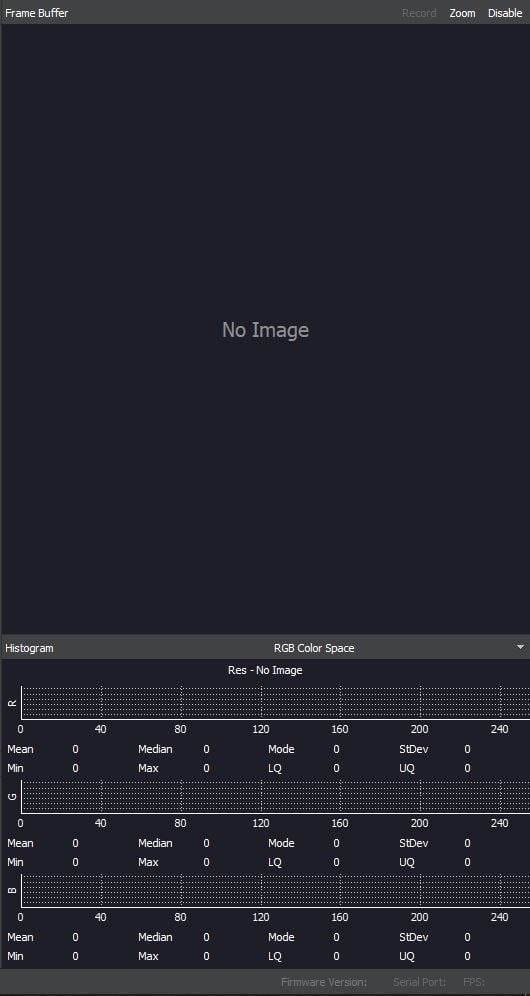Select the R channel histogram graph
530x996 pixels.
coord(275,703)
